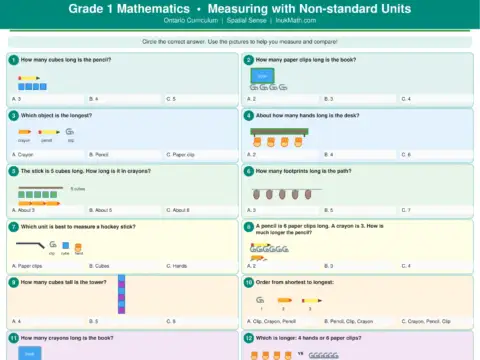Click the Ontario Curriculum header text
The width and height of the screenshot is (480, 360).
tap(191, 20)
